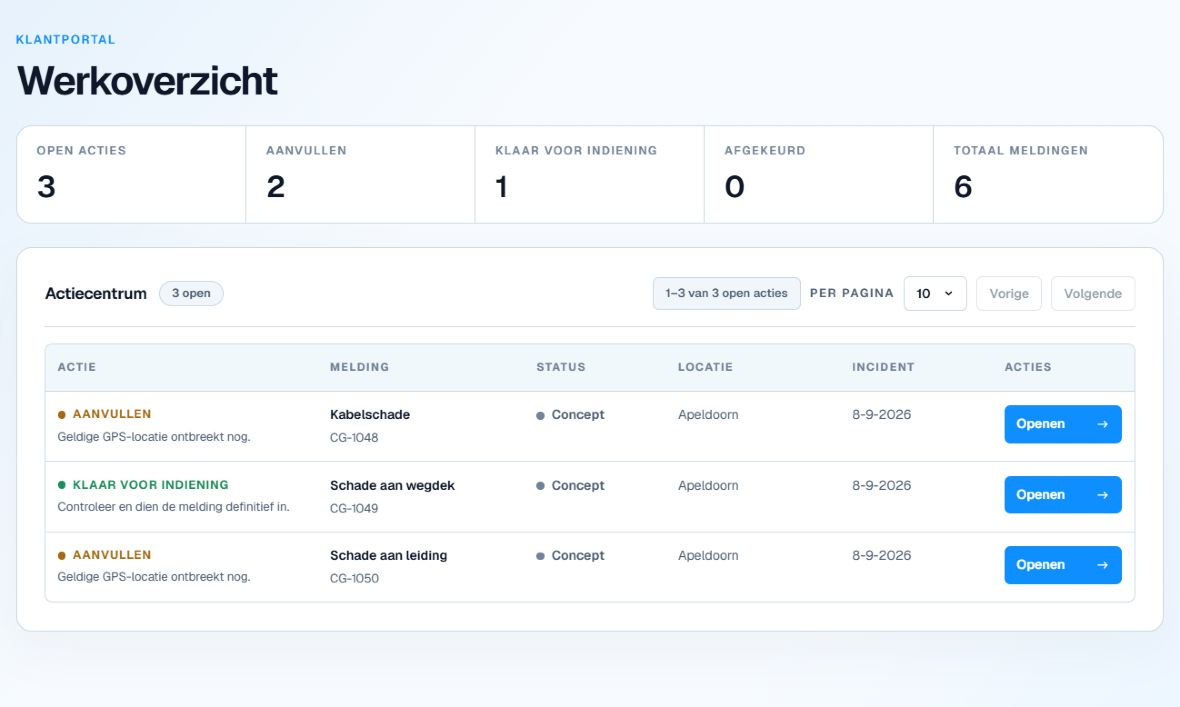The width and height of the screenshot is (1180, 707).
Task: Click the report number CG-1050
Action: [354, 578]
